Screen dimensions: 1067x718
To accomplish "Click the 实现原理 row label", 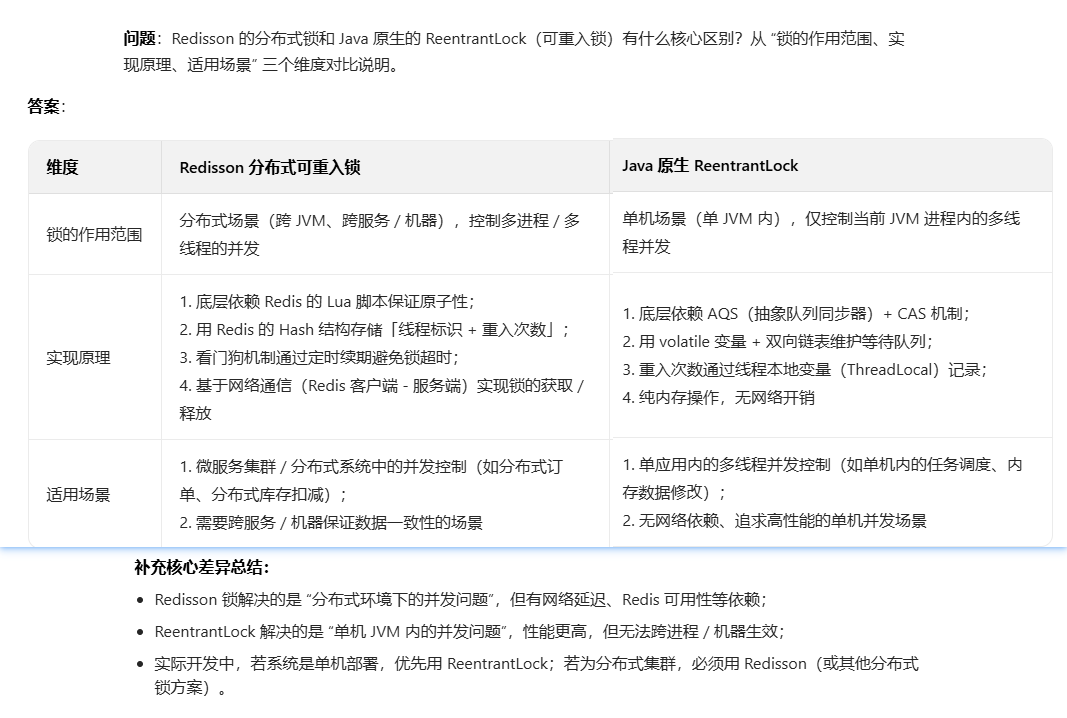I will click(x=78, y=358).
